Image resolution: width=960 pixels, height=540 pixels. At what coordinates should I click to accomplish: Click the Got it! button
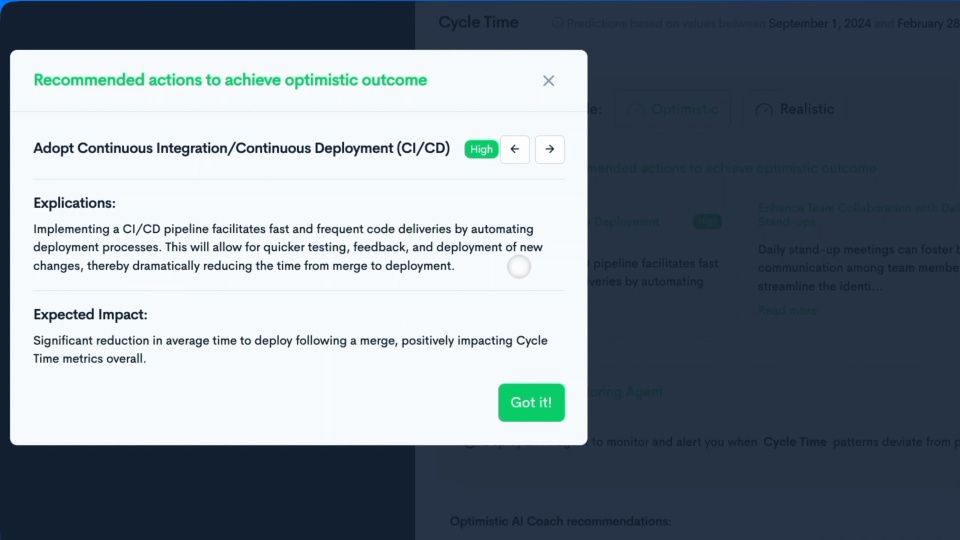531,402
